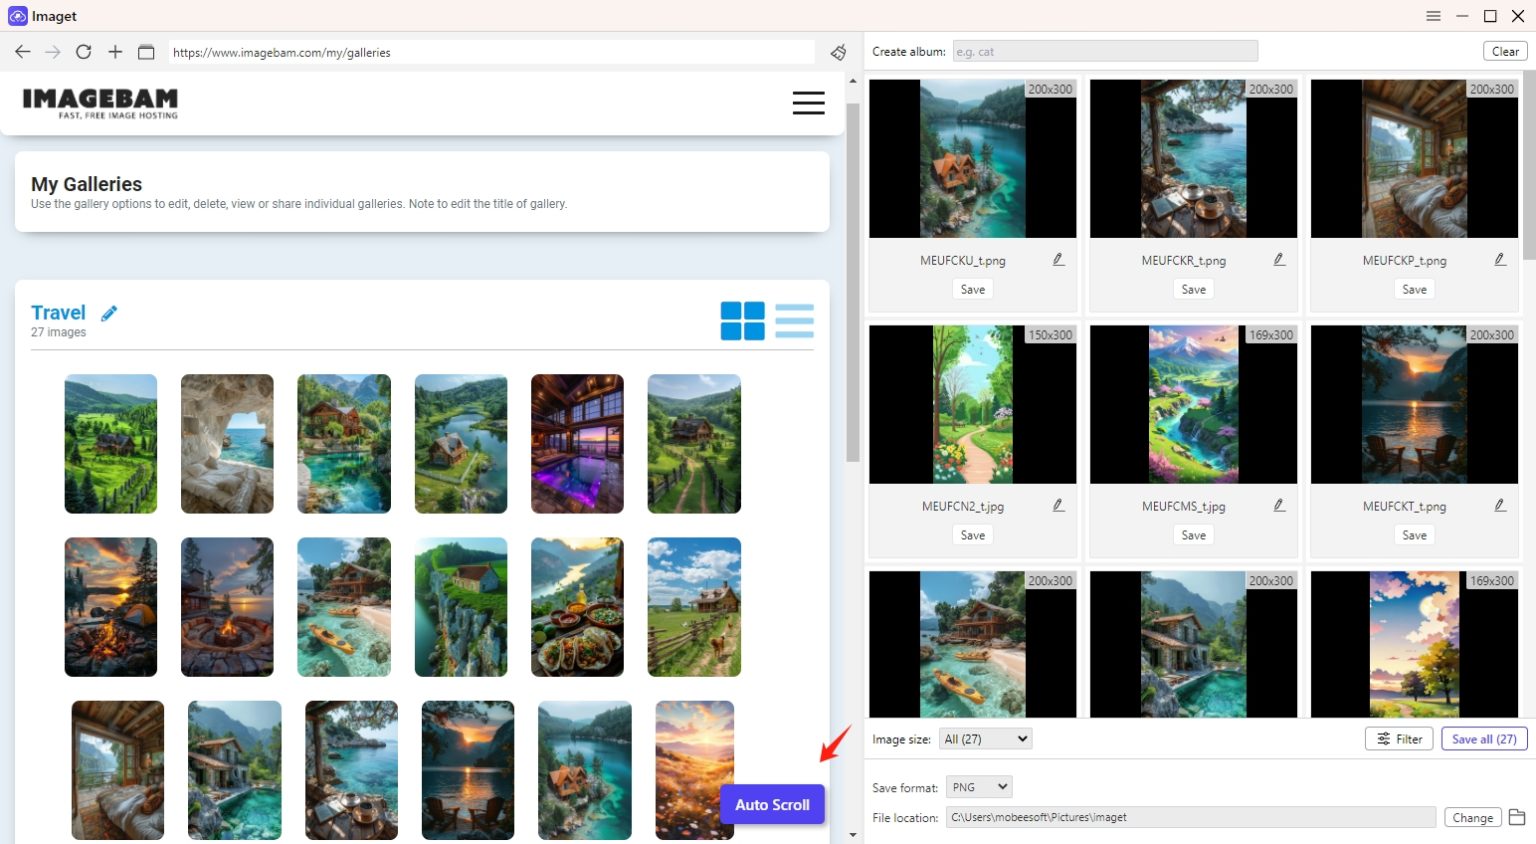Change the Save format from PNG
The height and width of the screenshot is (844, 1536).
(978, 787)
